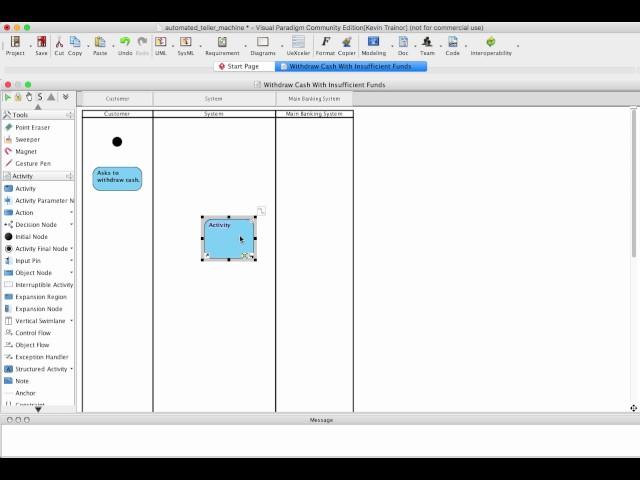Copy the selected shape
The image size is (640, 480).
(75, 45)
